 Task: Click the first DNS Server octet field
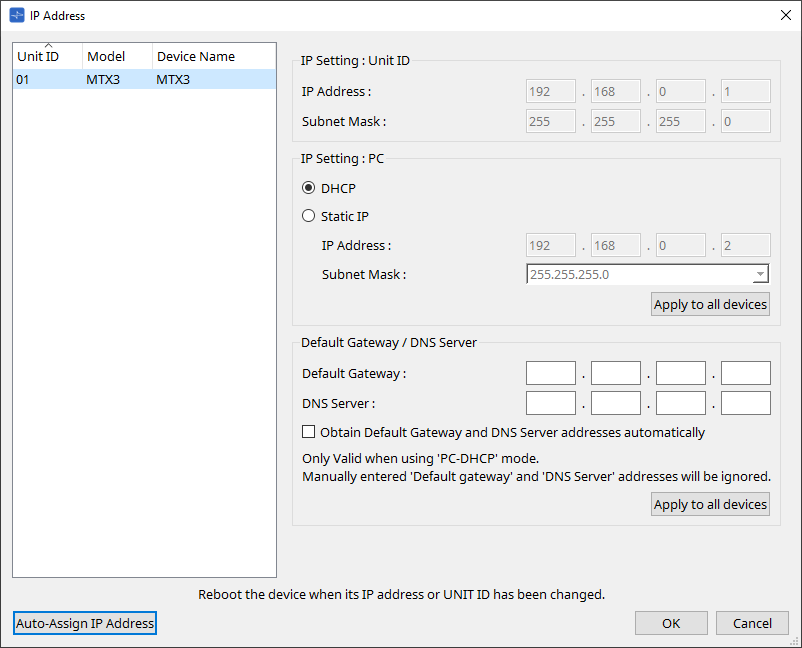551,403
